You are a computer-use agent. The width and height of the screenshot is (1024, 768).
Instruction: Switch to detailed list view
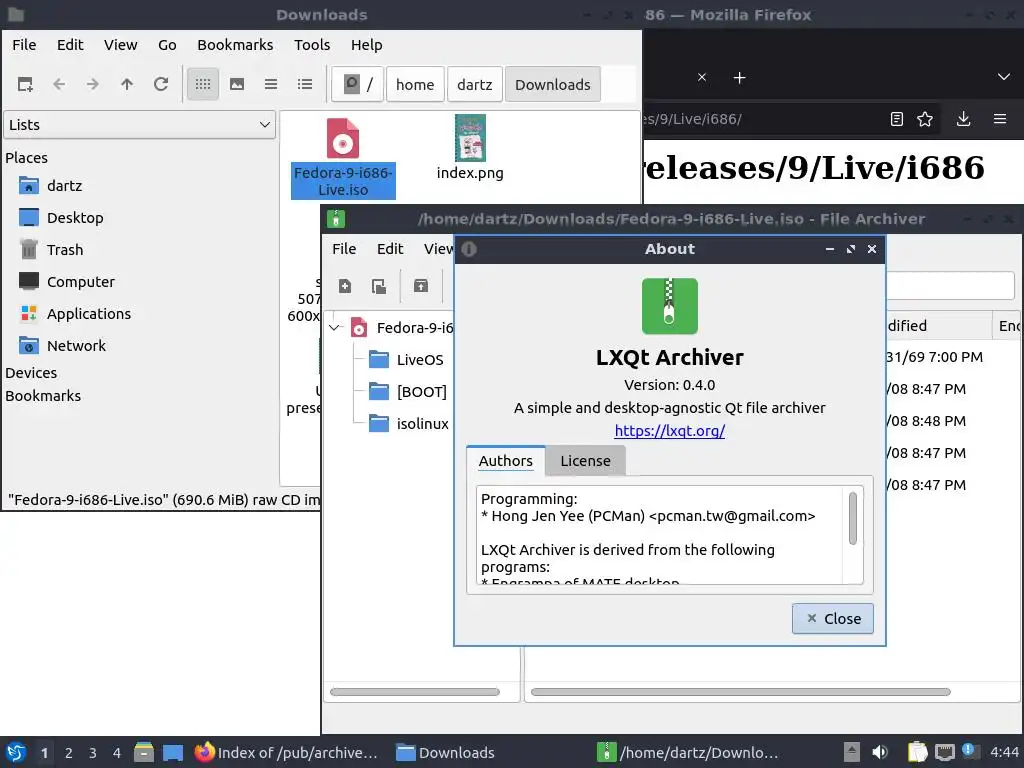tap(305, 84)
